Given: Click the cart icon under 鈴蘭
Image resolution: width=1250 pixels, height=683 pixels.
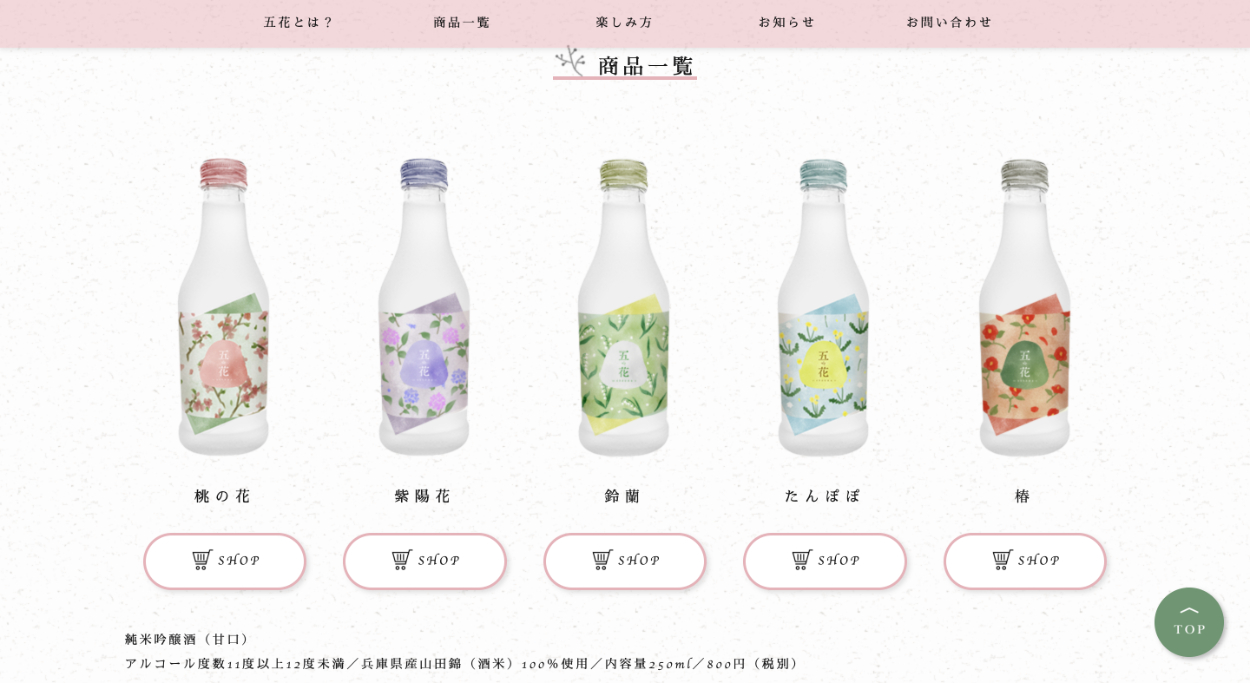Looking at the screenshot, I should 602,560.
